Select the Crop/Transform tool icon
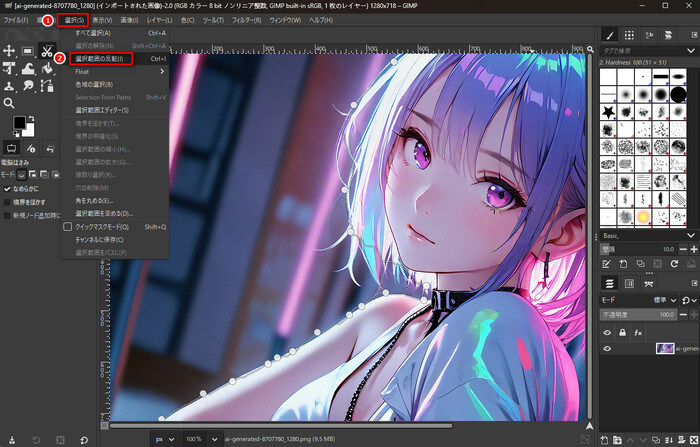Screen dimensions: 700x447 (9, 68)
